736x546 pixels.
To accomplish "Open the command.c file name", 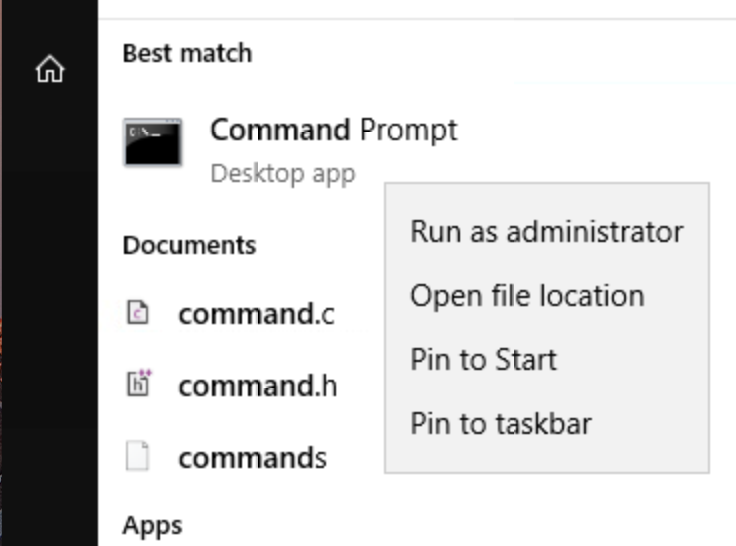I will [256, 314].
